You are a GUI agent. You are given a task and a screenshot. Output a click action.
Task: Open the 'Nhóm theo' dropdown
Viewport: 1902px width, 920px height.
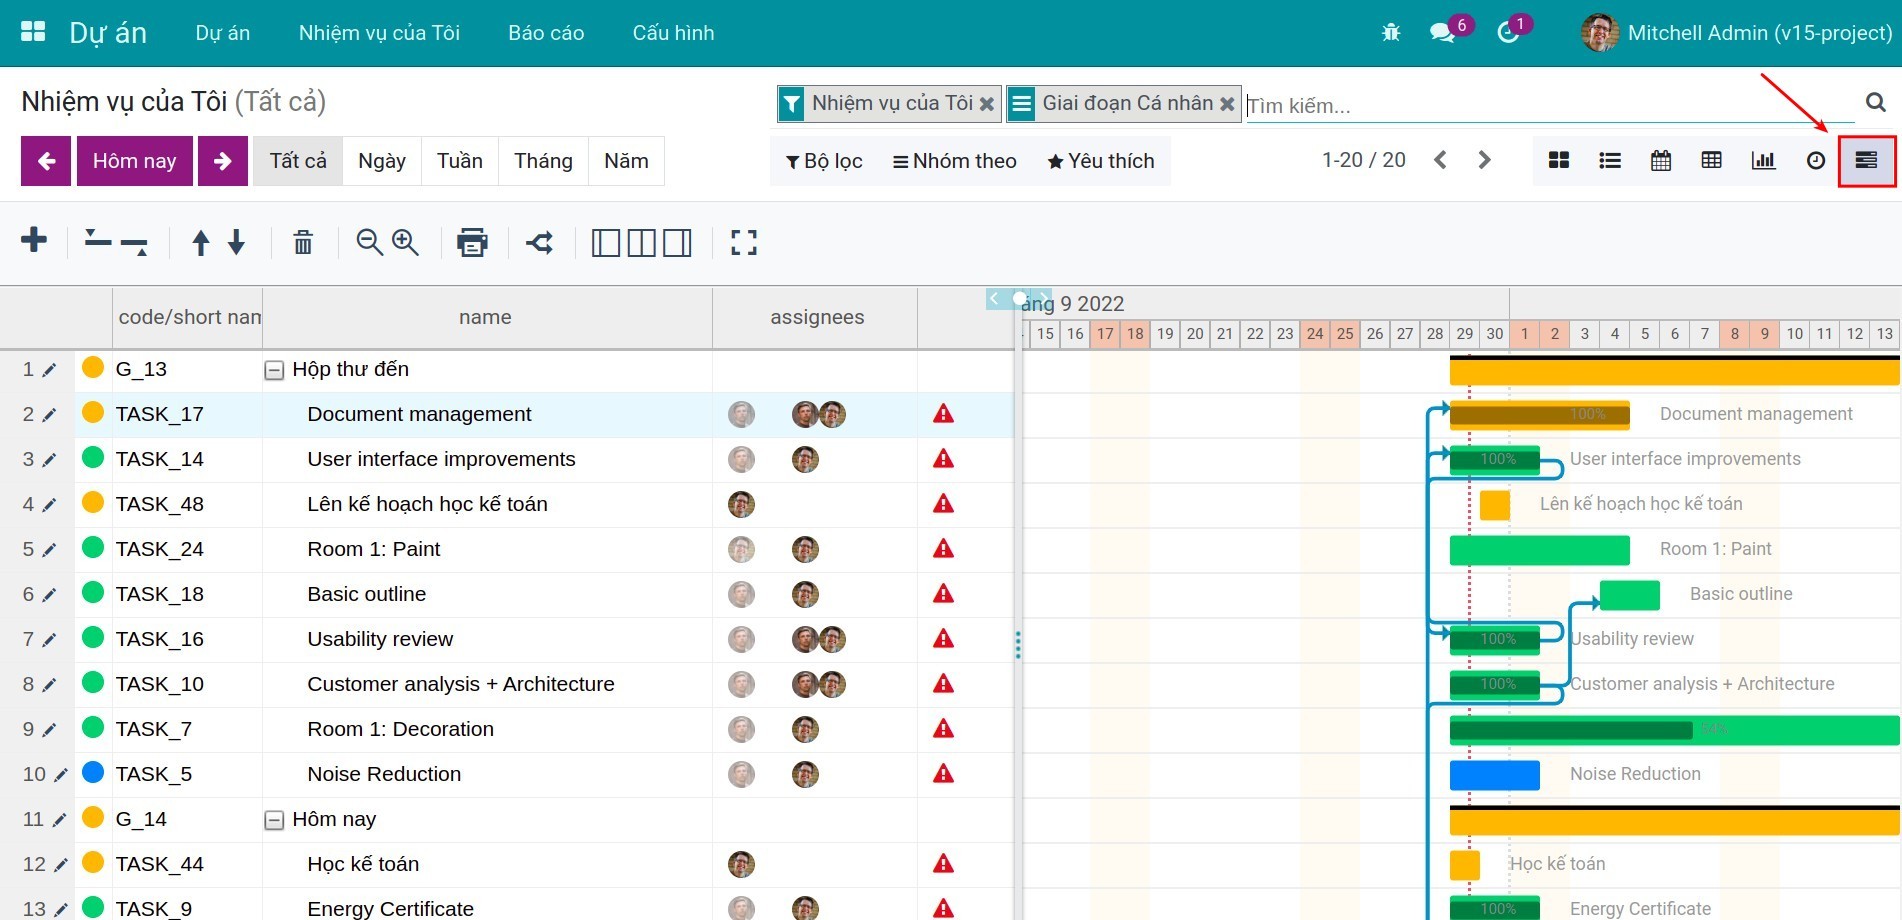tap(954, 161)
